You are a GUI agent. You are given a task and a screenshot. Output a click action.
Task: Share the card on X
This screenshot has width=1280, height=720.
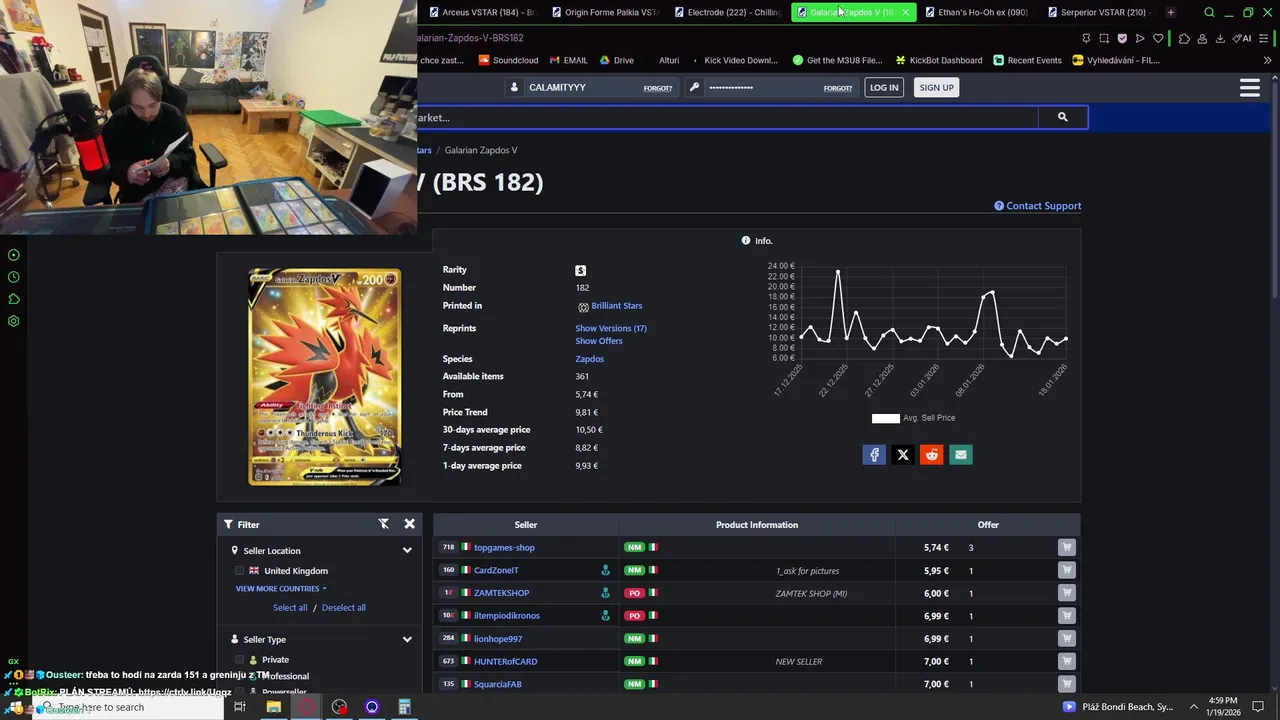click(903, 455)
